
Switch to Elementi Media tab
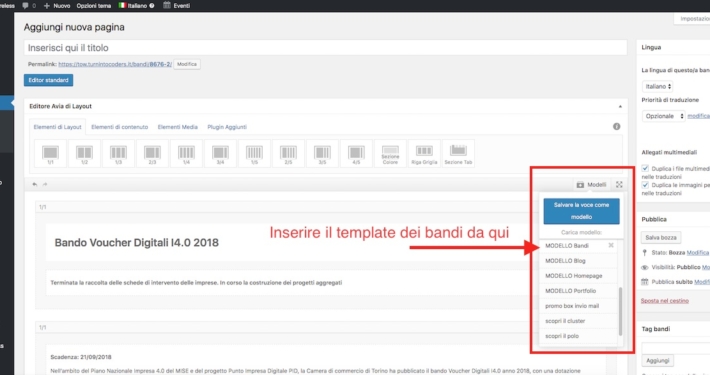[x=178, y=127]
